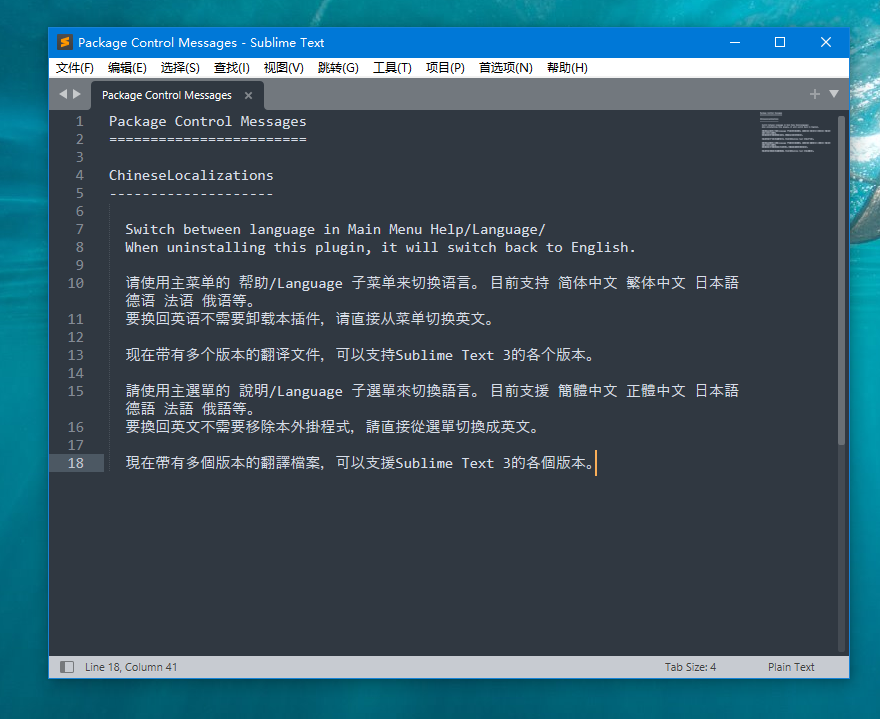Open the 选择(S) menu
880x719 pixels.
(x=180, y=68)
